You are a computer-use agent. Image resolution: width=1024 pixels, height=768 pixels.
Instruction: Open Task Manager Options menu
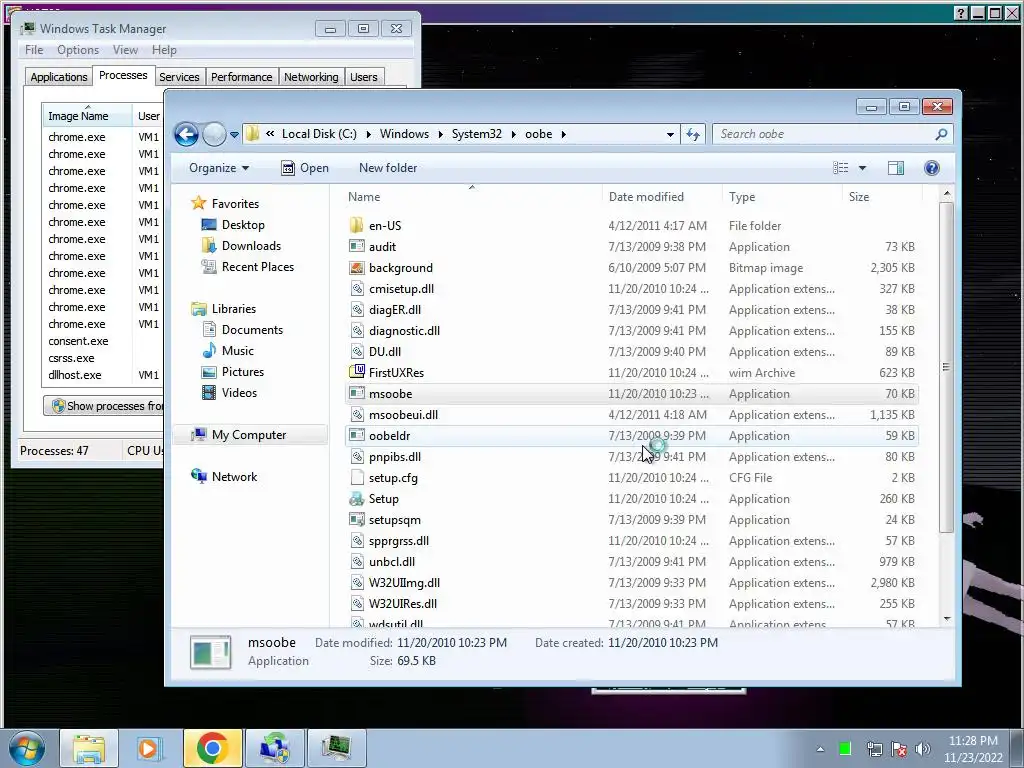click(x=78, y=50)
